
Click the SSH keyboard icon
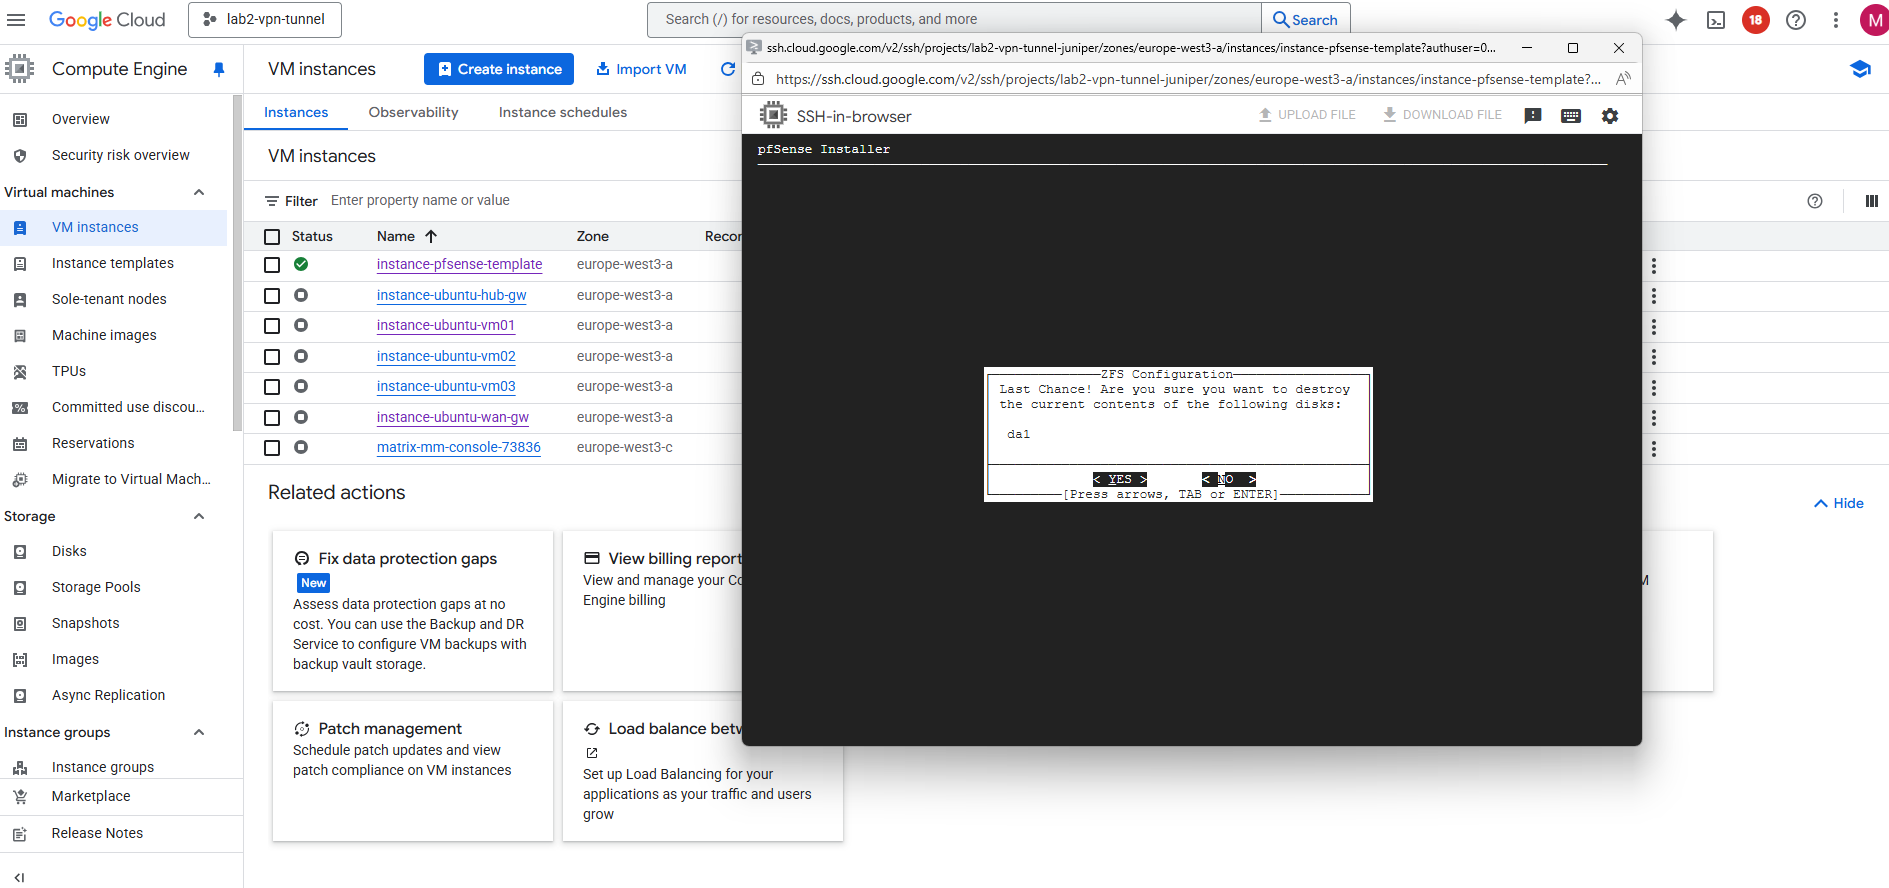click(x=1570, y=116)
